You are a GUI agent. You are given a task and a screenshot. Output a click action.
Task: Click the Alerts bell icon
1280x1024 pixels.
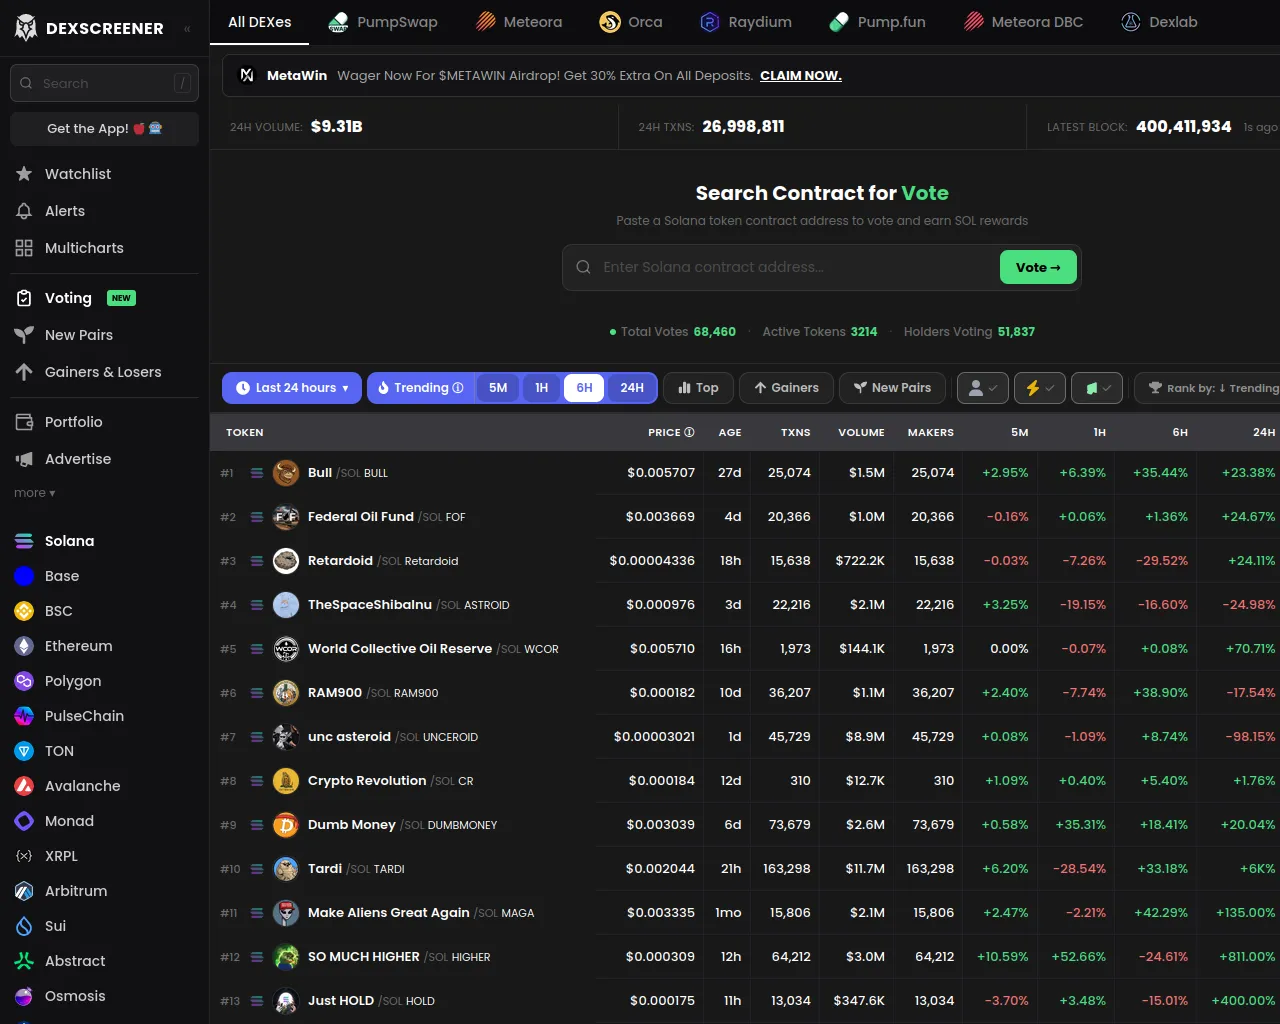pyautogui.click(x=24, y=211)
